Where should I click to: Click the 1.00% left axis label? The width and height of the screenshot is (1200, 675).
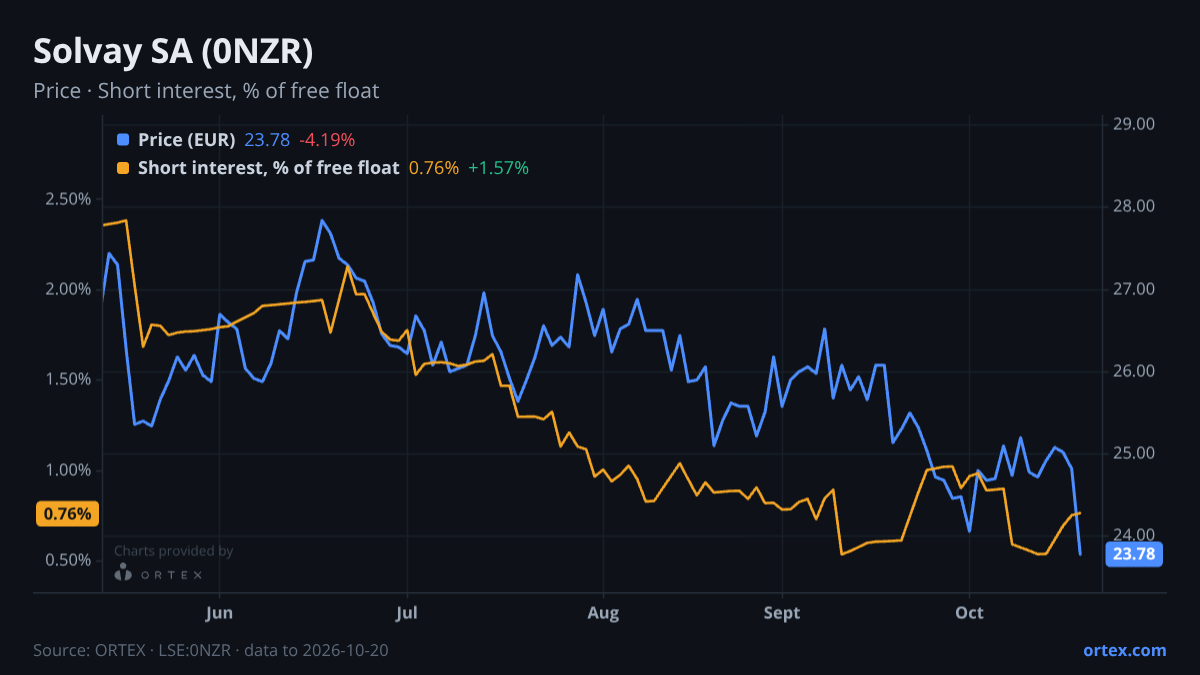tap(68, 470)
